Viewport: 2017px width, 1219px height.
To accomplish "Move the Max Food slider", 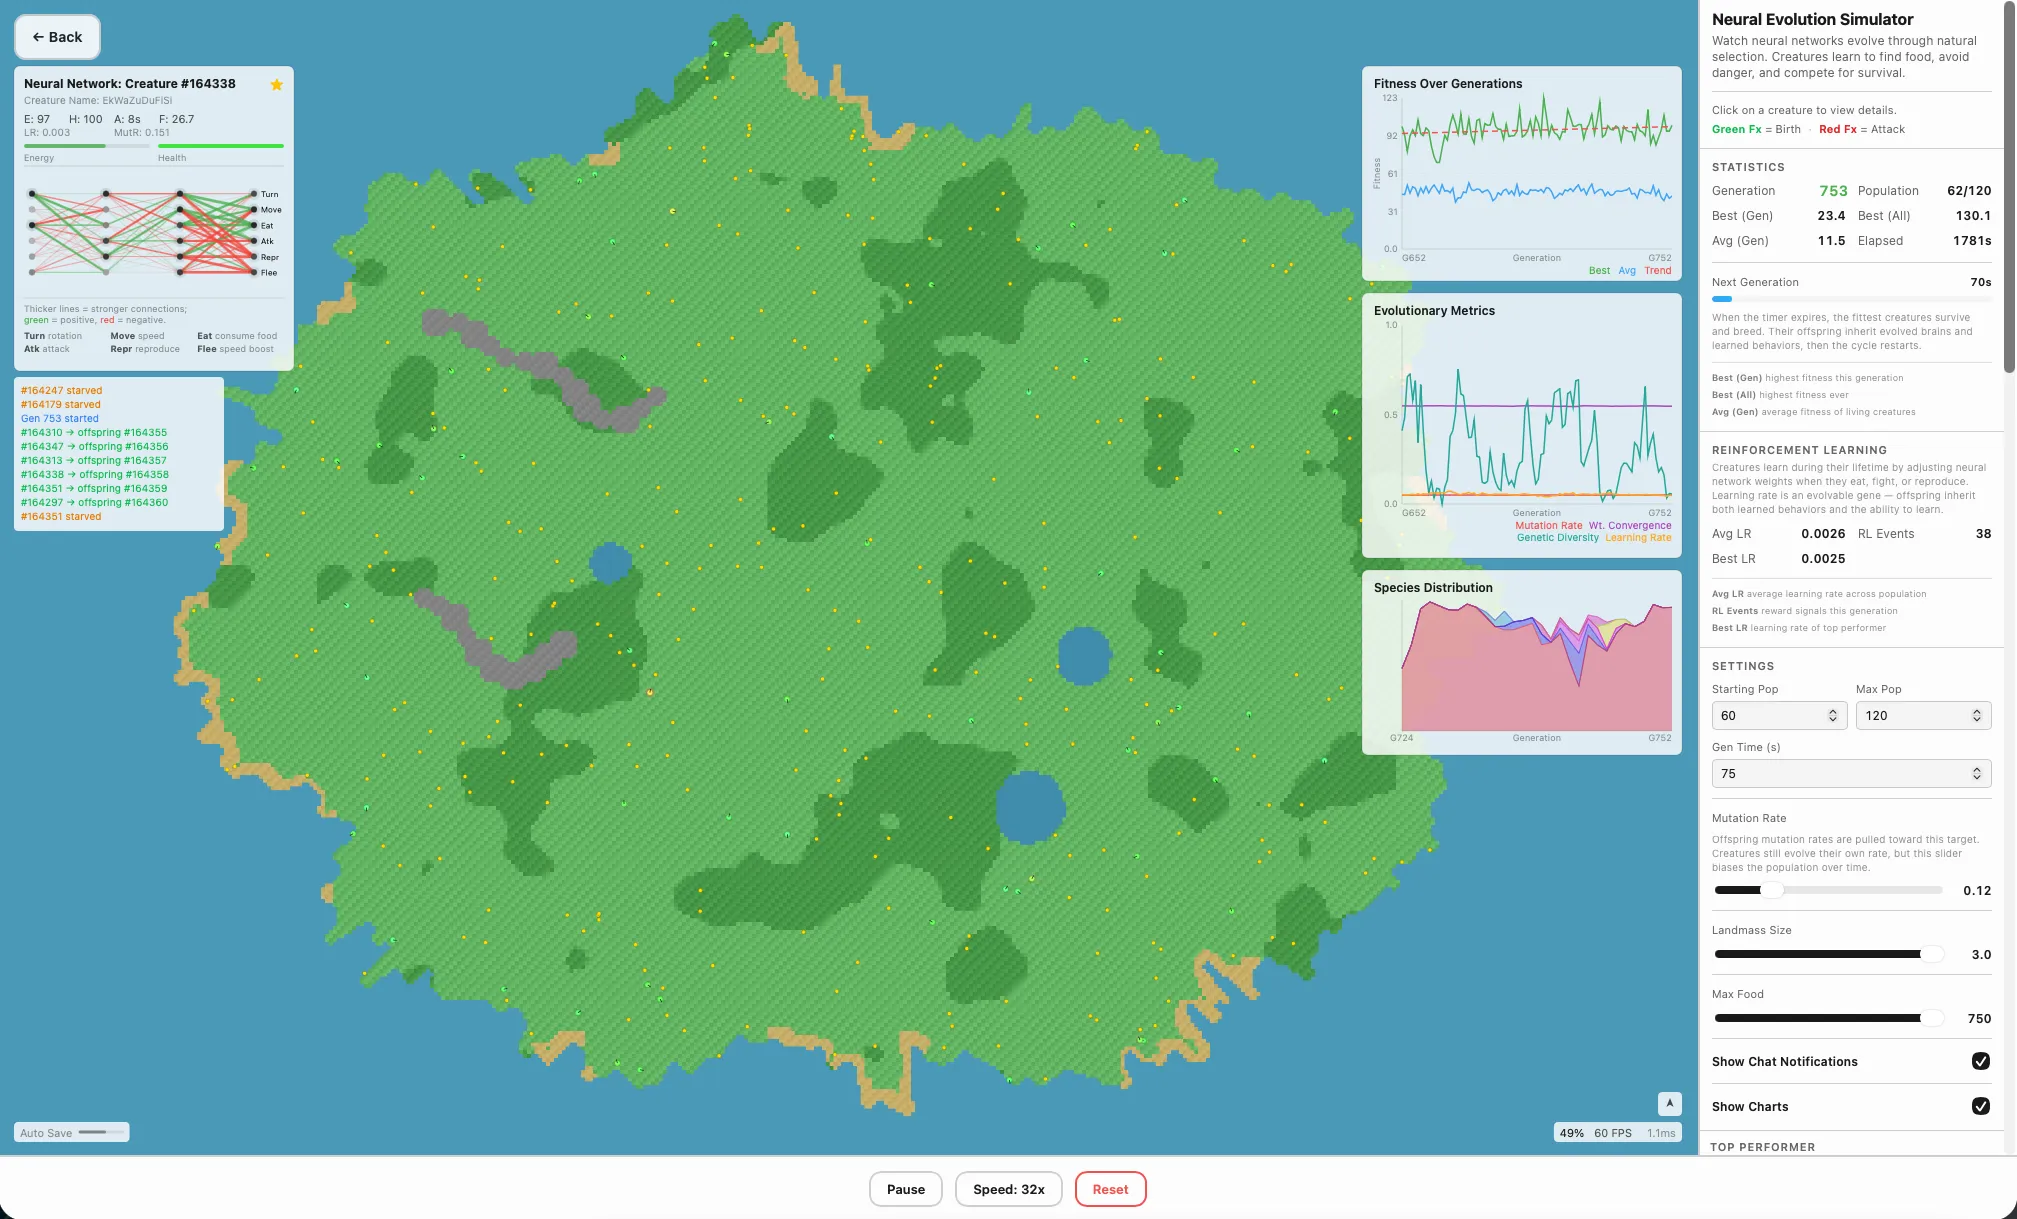I will tap(1930, 1017).
